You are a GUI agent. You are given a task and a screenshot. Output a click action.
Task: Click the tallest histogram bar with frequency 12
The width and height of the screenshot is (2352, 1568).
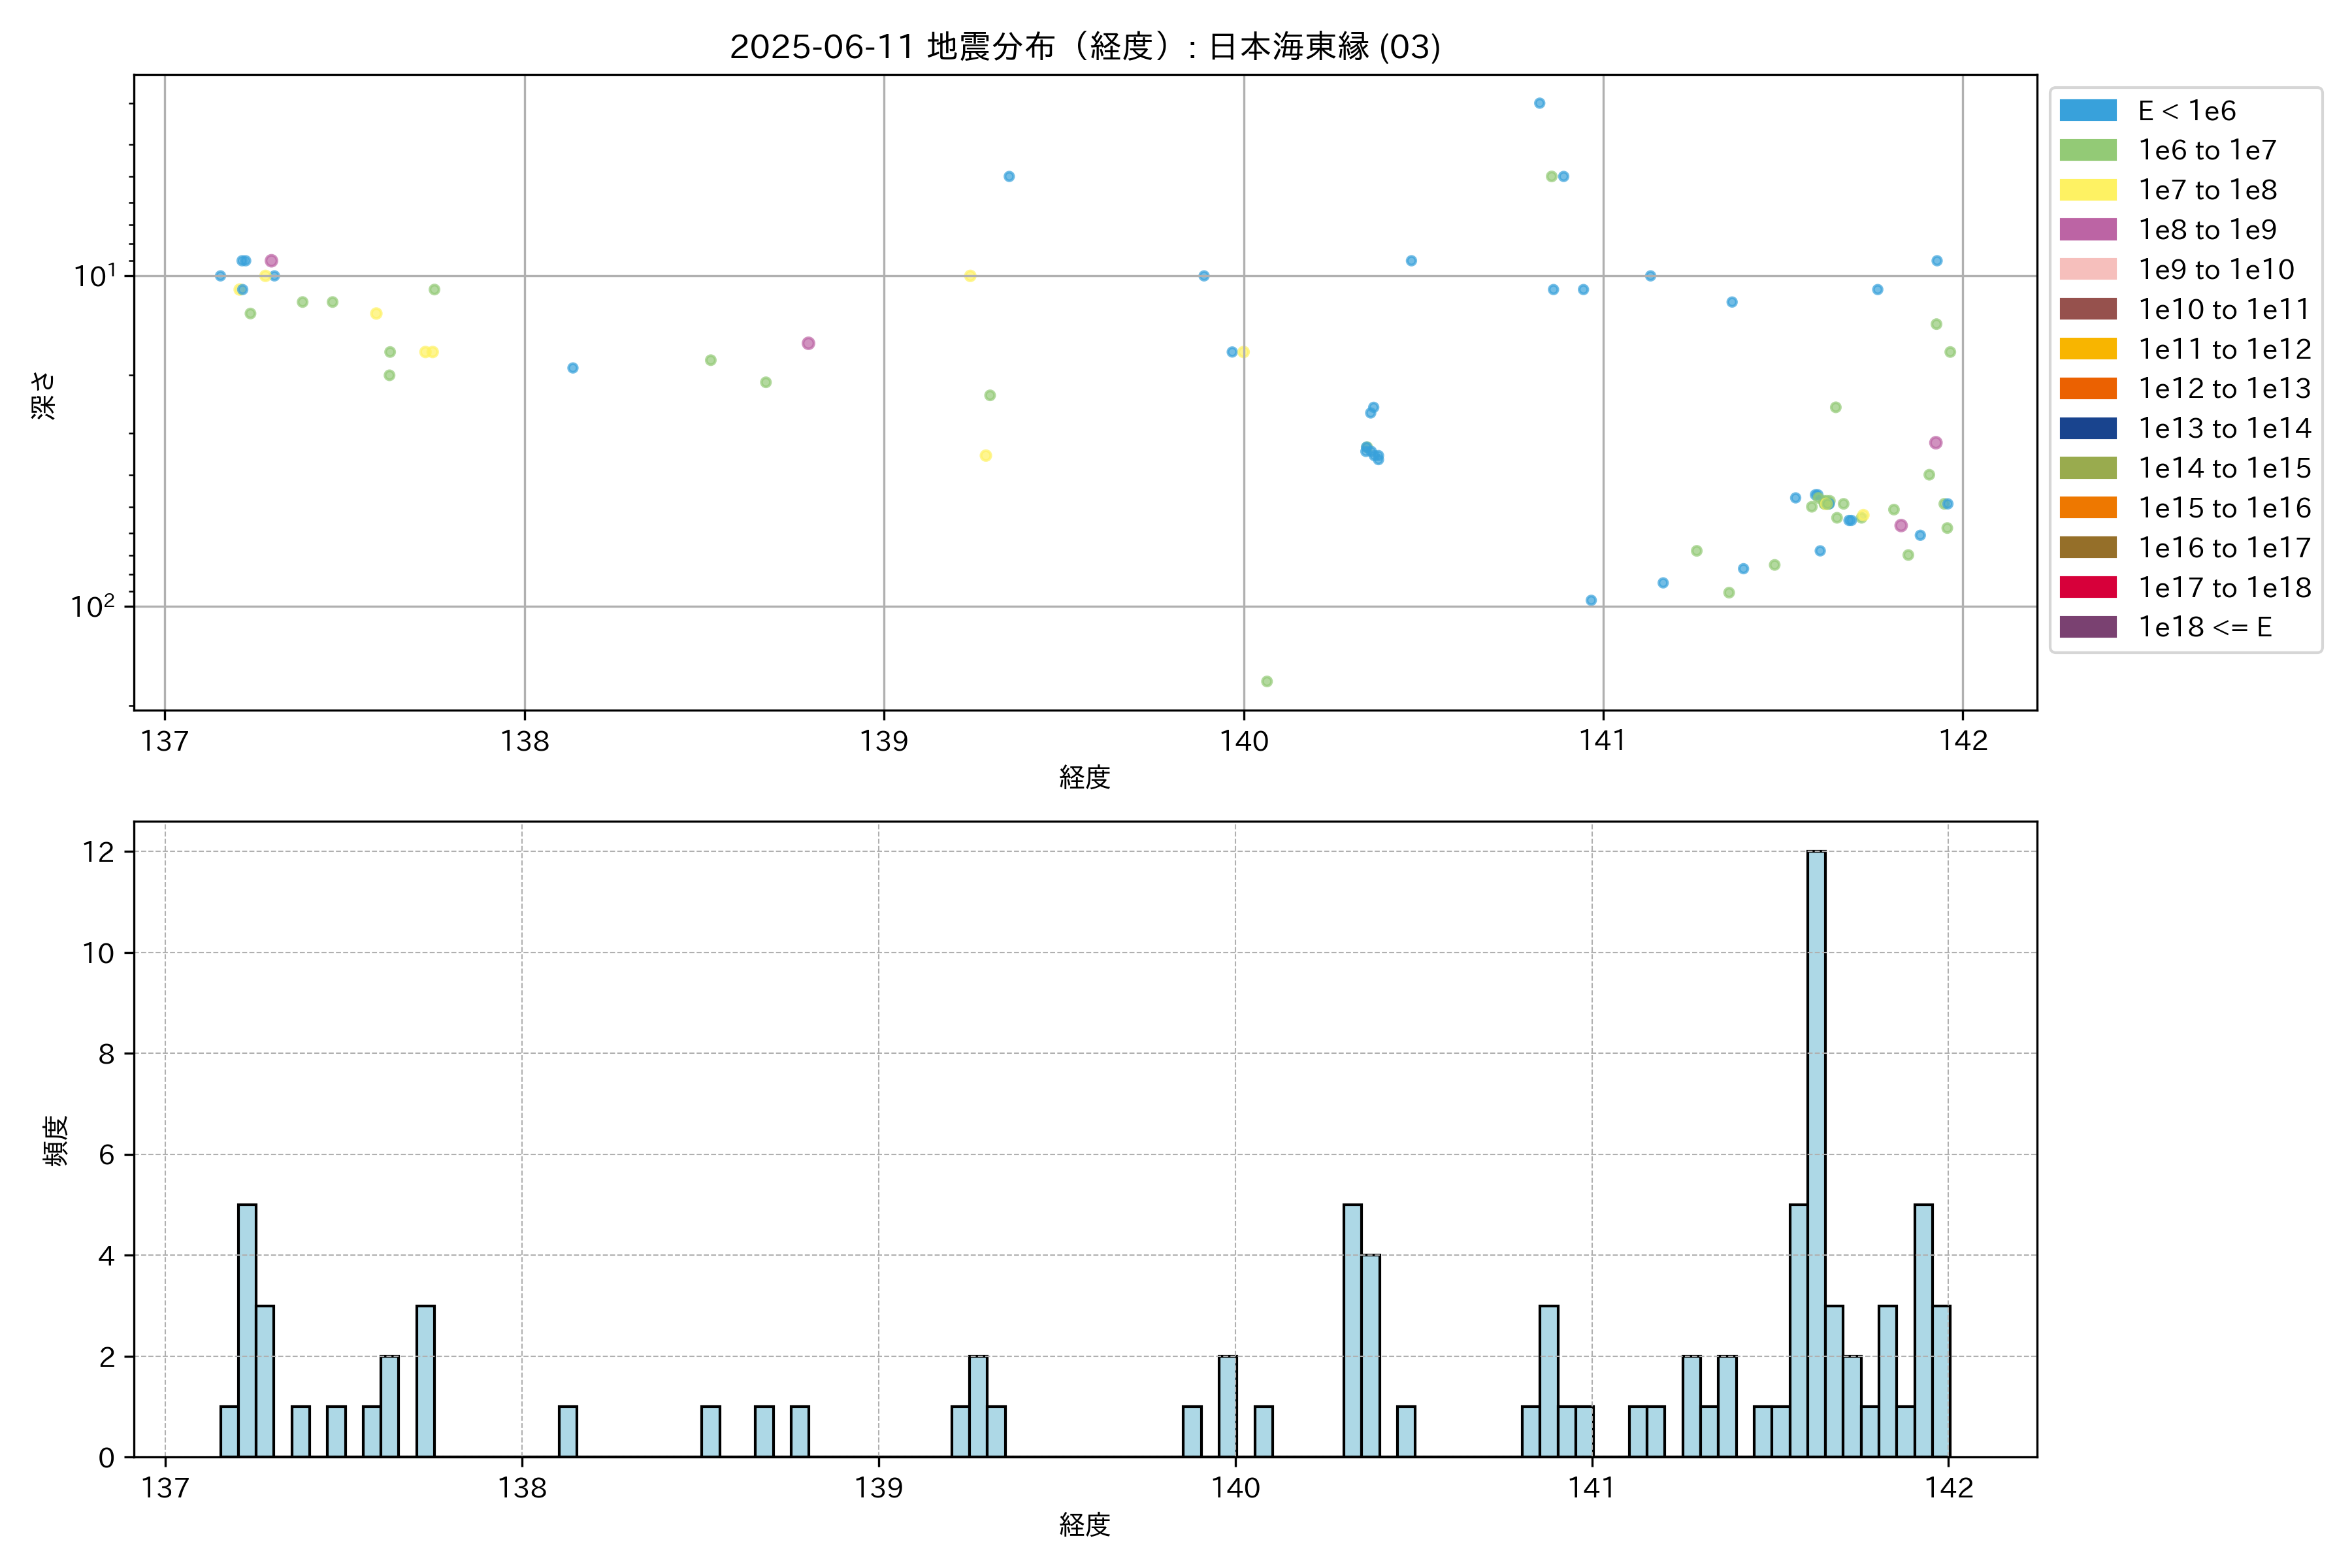pyautogui.click(x=1816, y=1150)
